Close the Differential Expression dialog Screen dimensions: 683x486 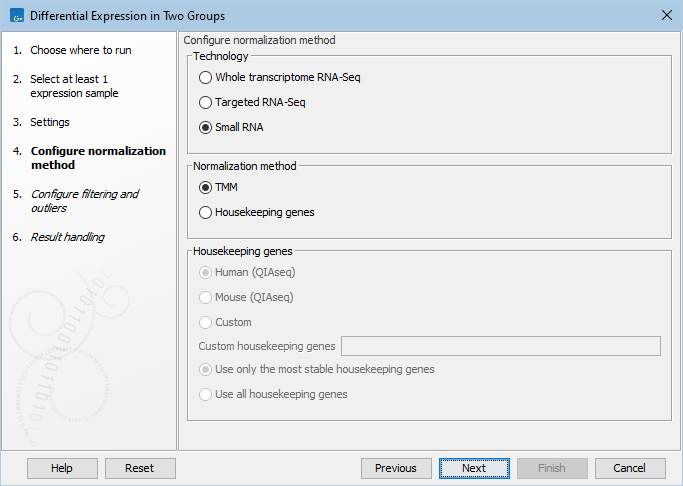(666, 15)
